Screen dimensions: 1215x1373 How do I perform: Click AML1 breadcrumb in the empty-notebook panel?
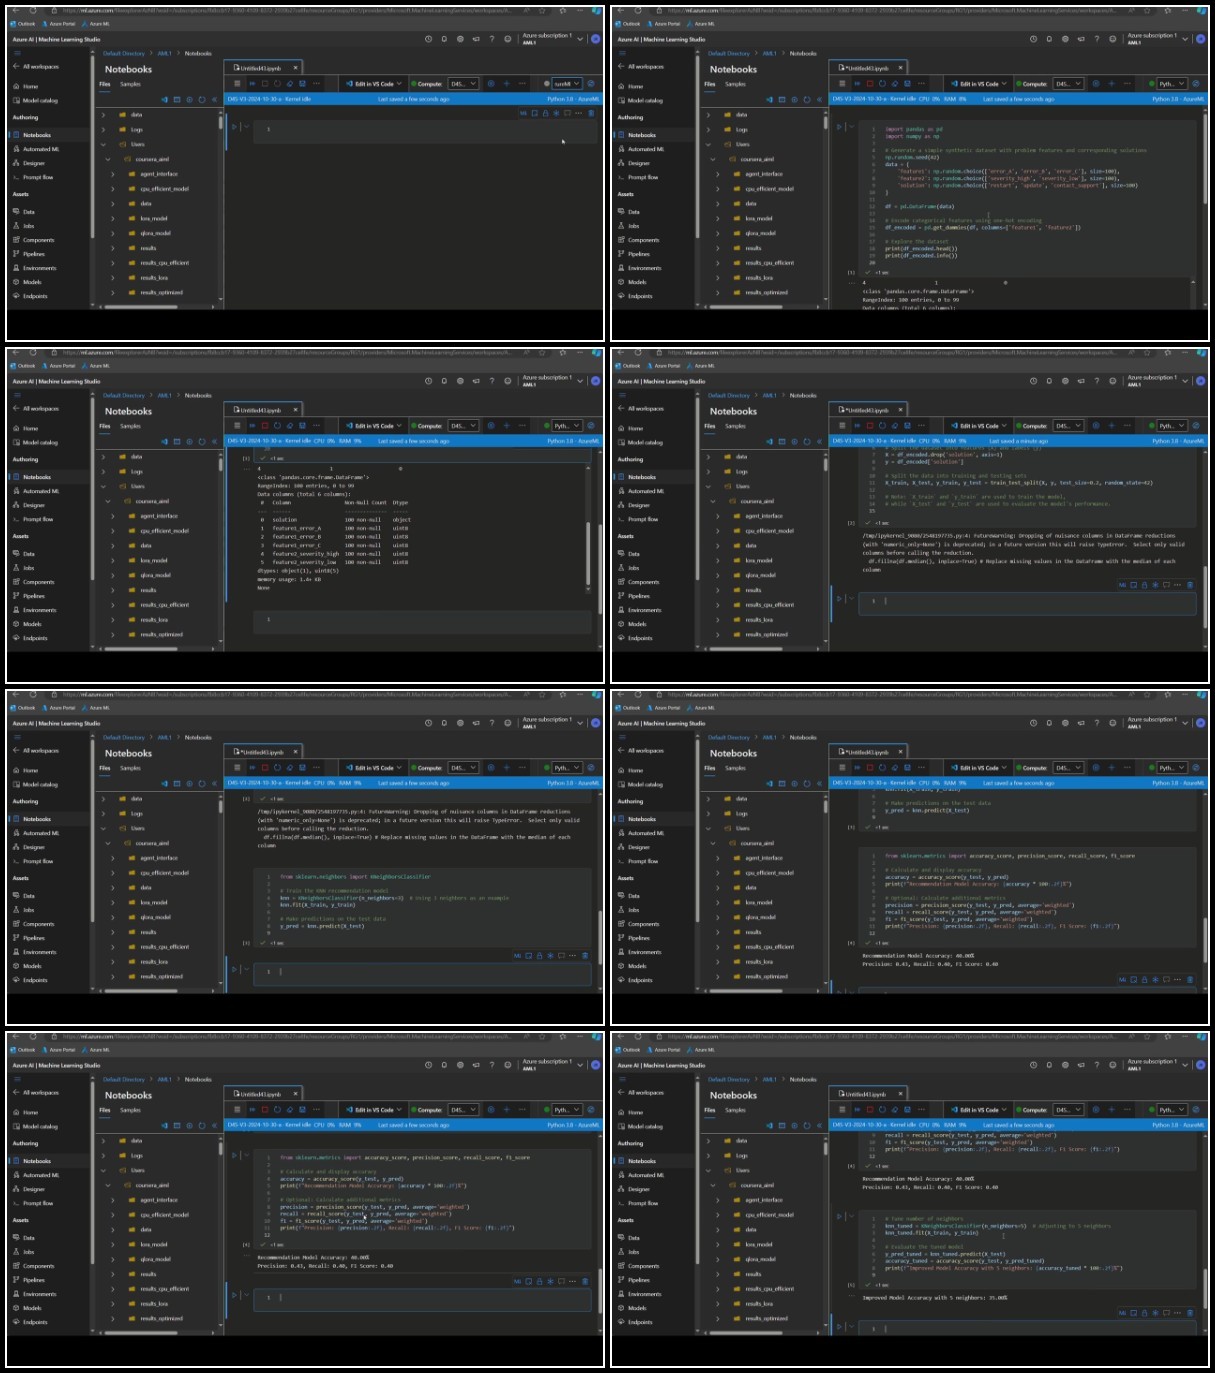pyautogui.click(x=165, y=53)
